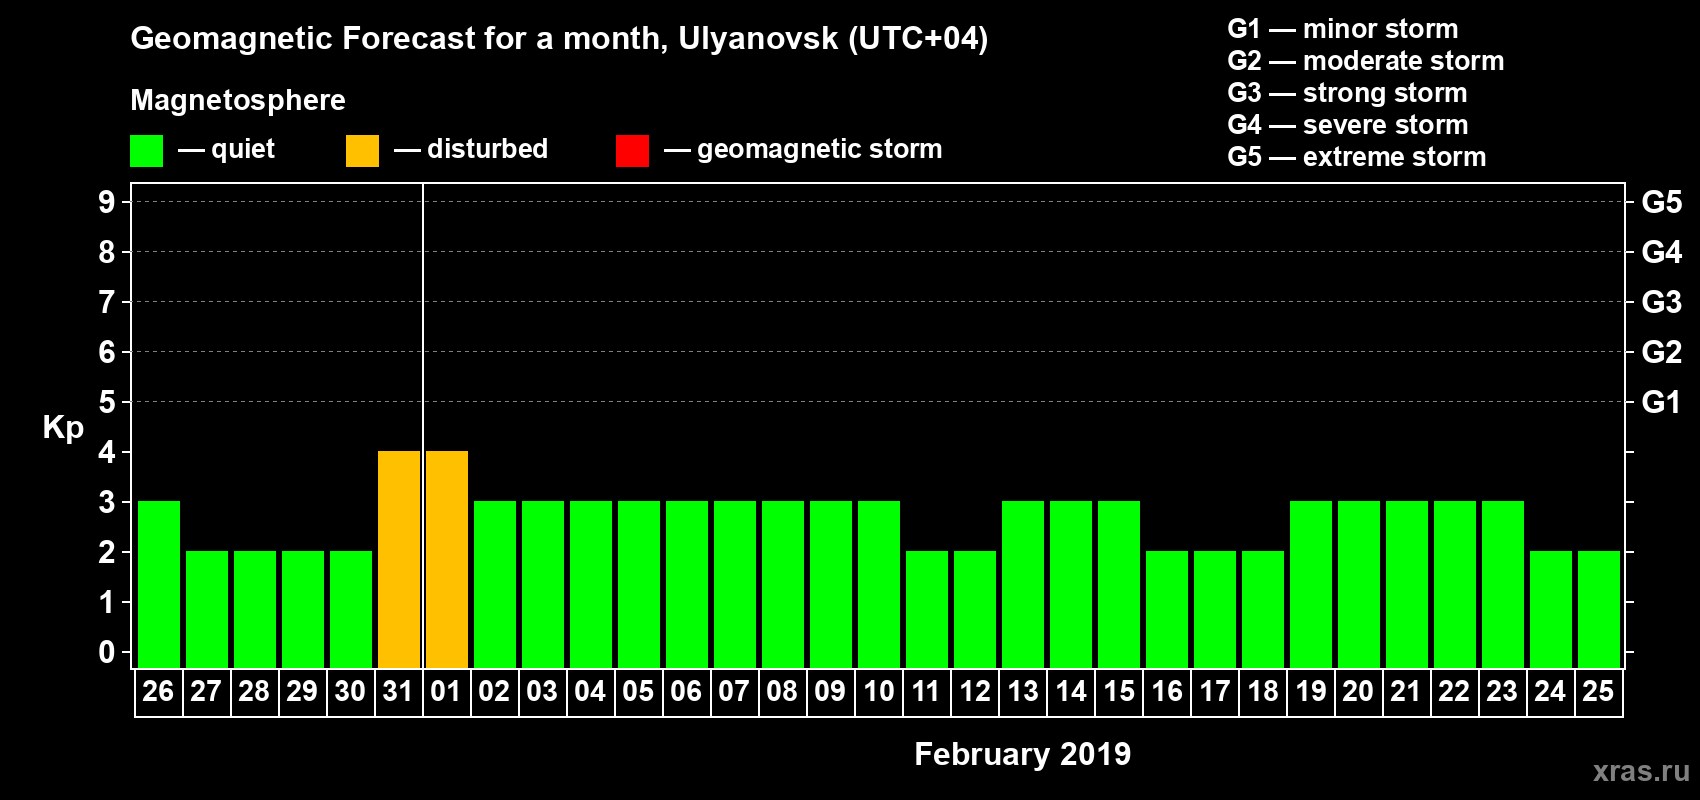Click the date label 28
1700x800 pixels.
point(254,691)
